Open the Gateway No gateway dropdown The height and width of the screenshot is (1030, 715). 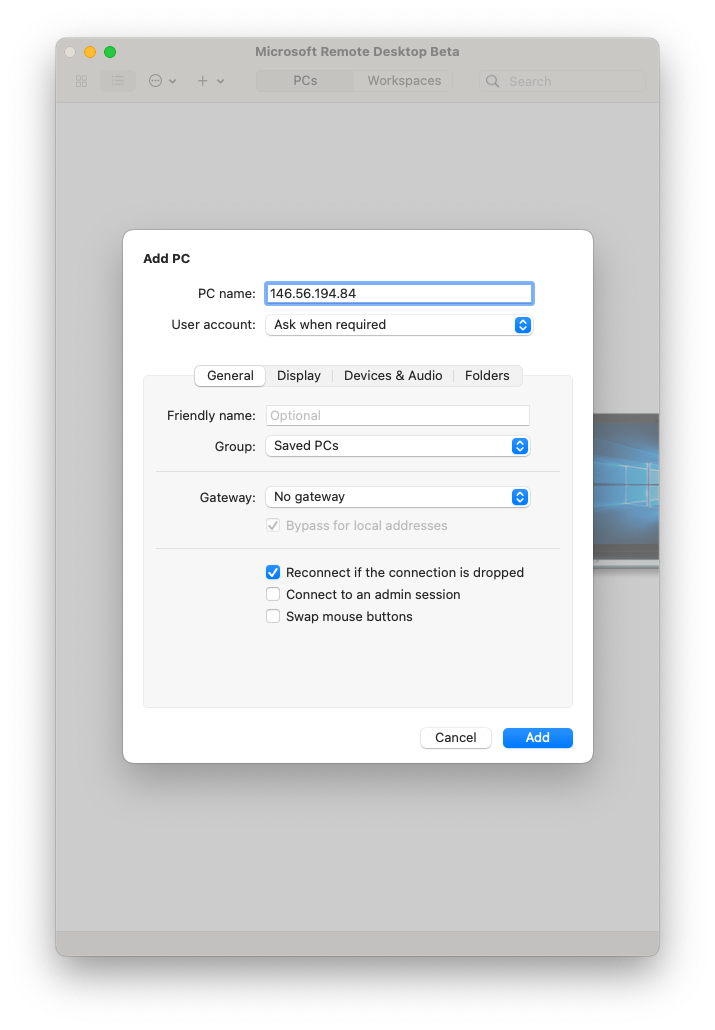coord(398,497)
